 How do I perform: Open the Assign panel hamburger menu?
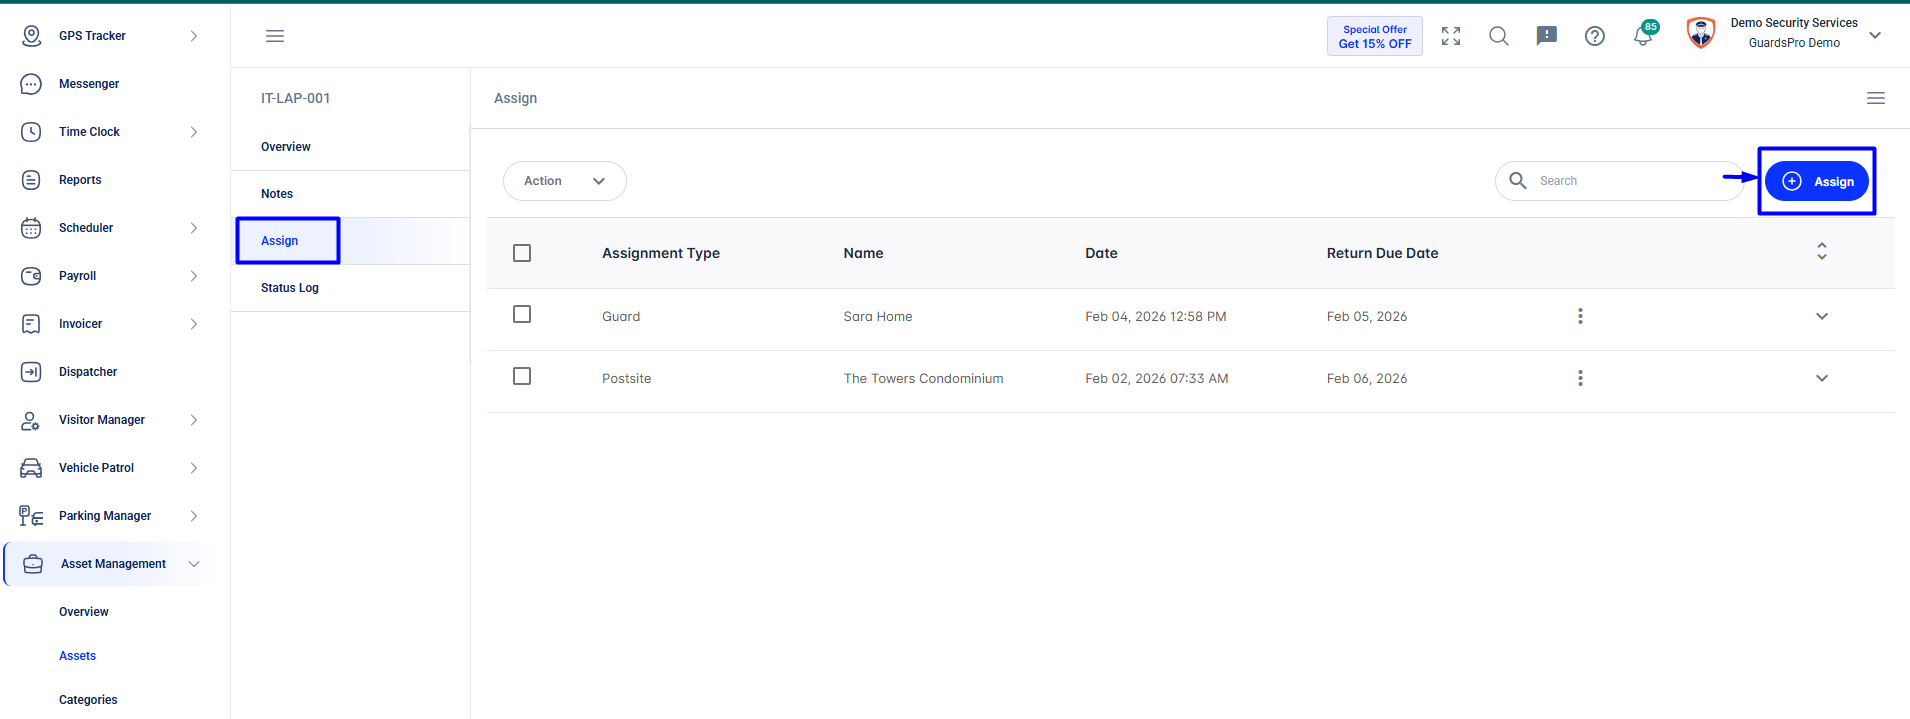[x=1876, y=98]
